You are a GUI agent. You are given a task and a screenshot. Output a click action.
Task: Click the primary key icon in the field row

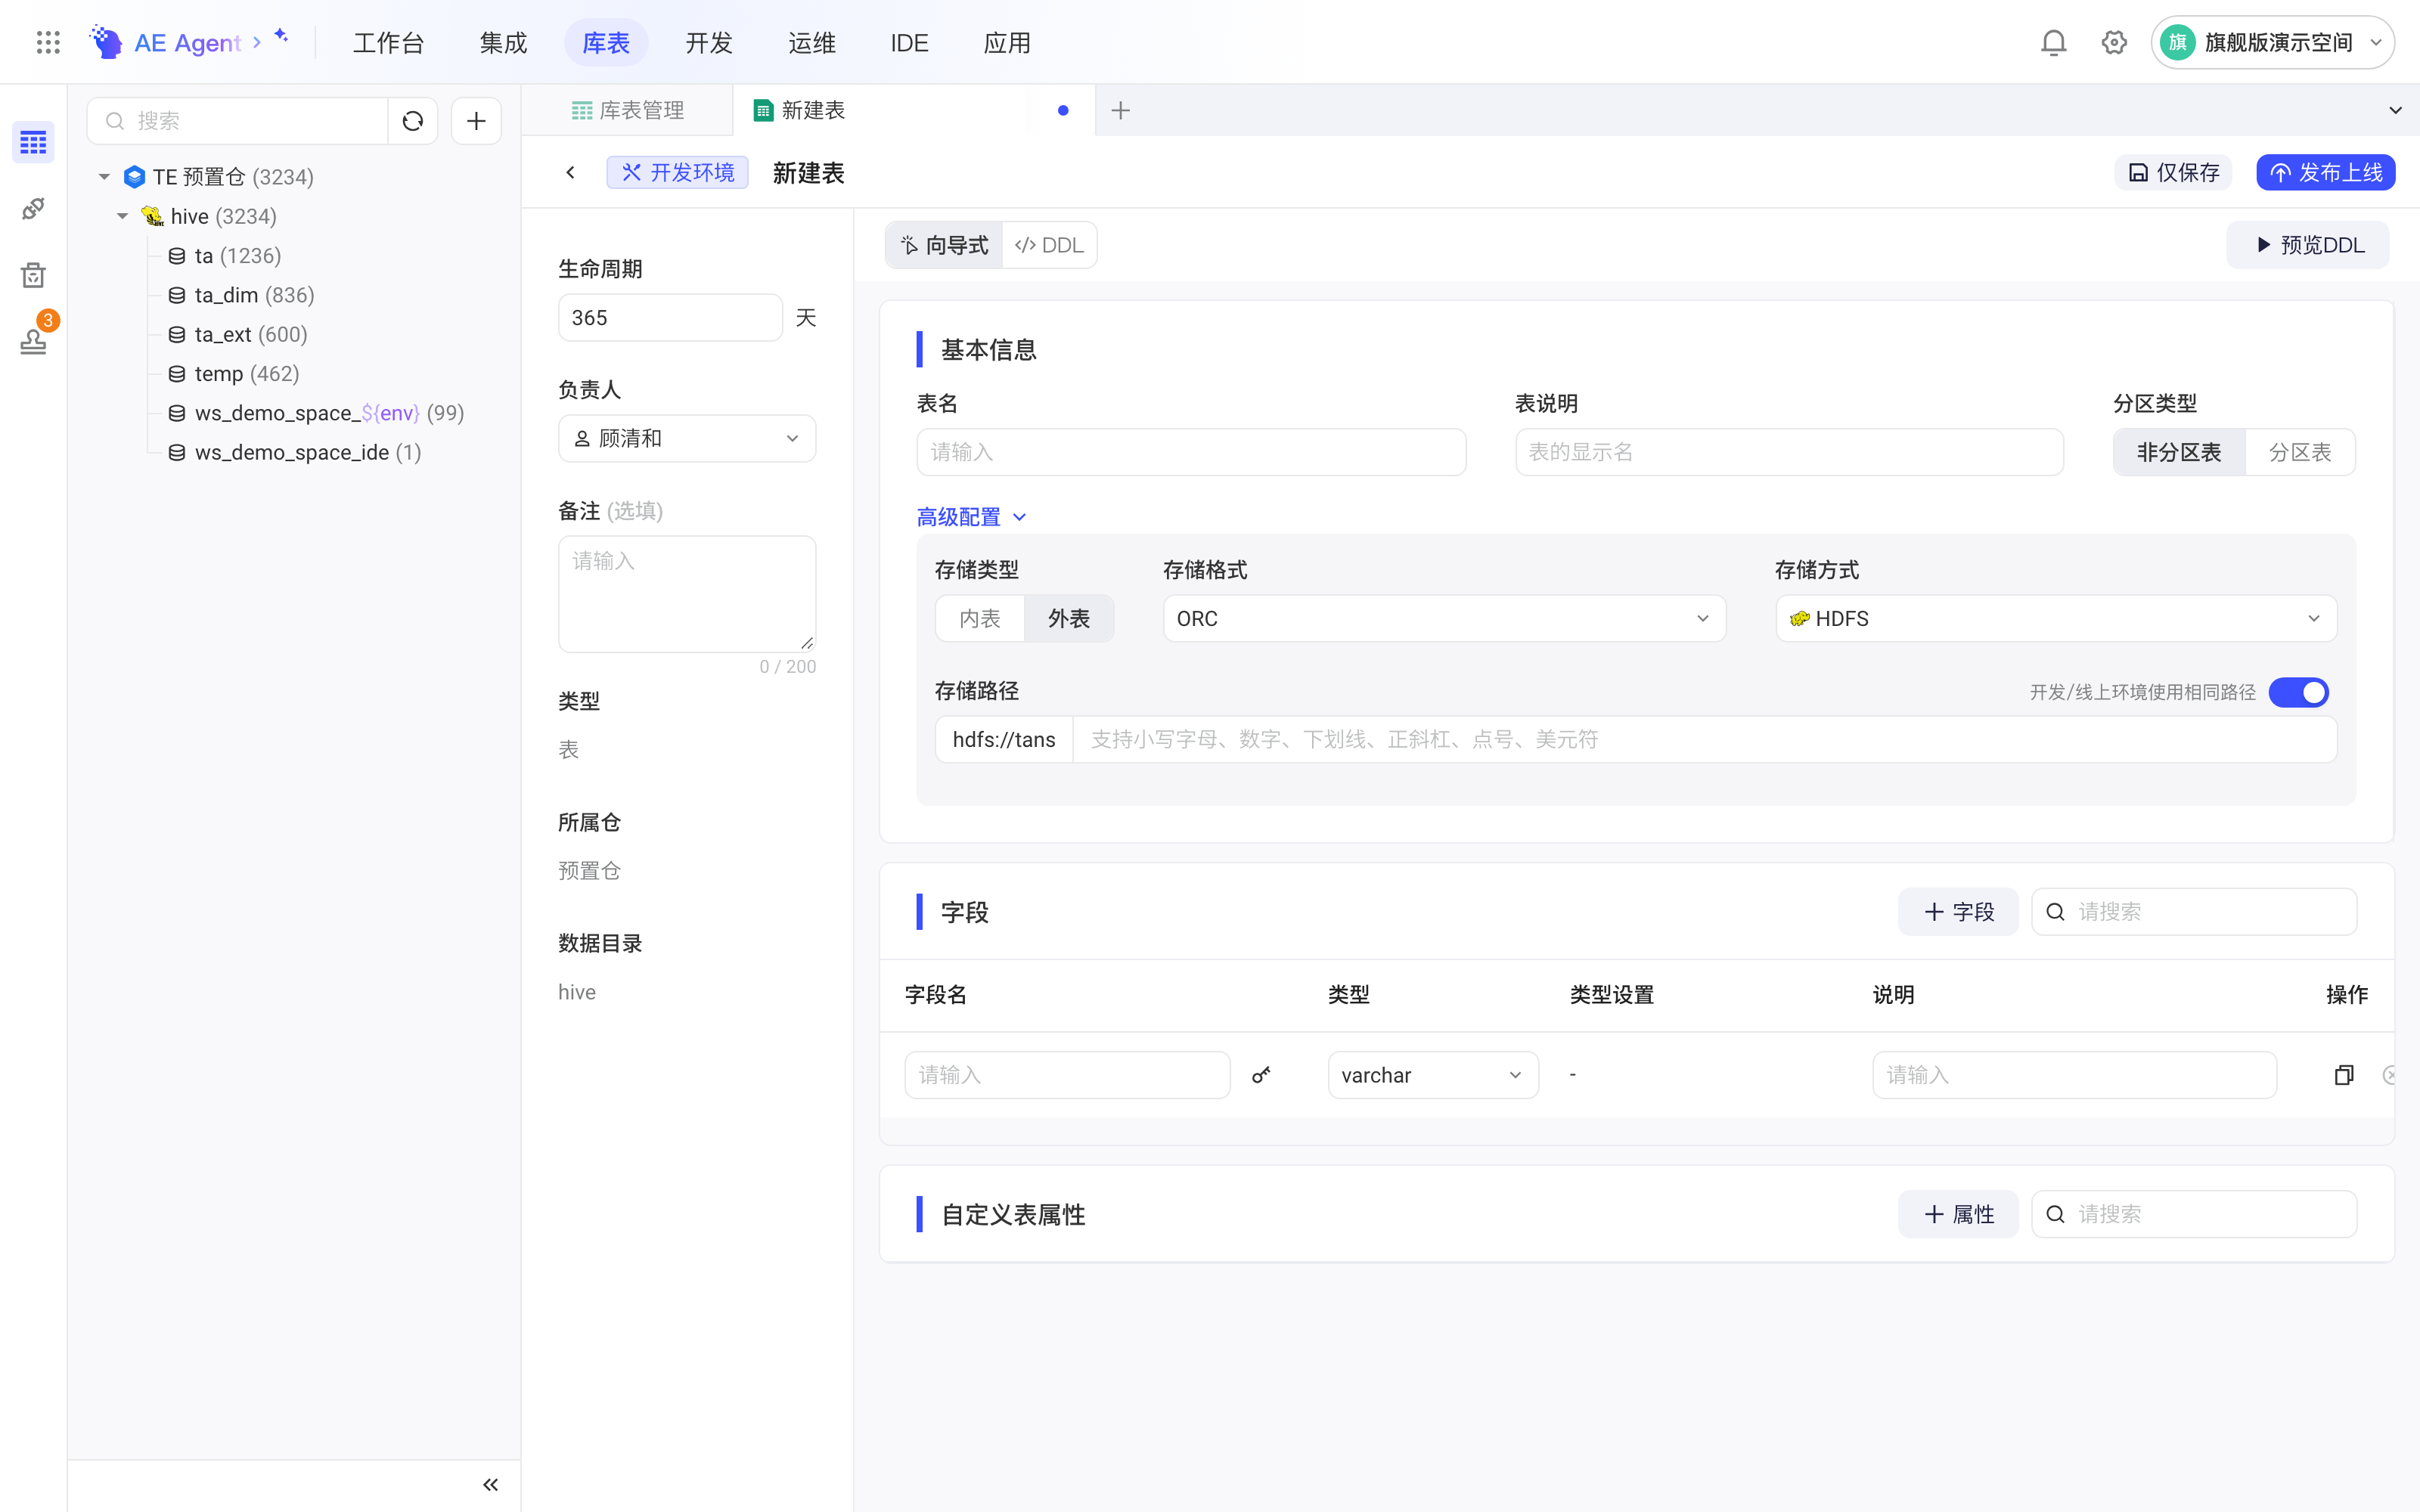click(x=1261, y=1075)
